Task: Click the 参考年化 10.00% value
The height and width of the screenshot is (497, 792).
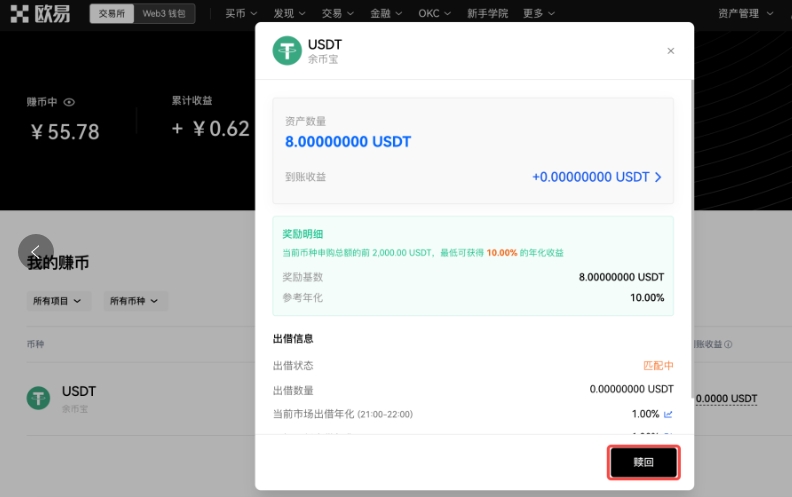Action: [647, 297]
